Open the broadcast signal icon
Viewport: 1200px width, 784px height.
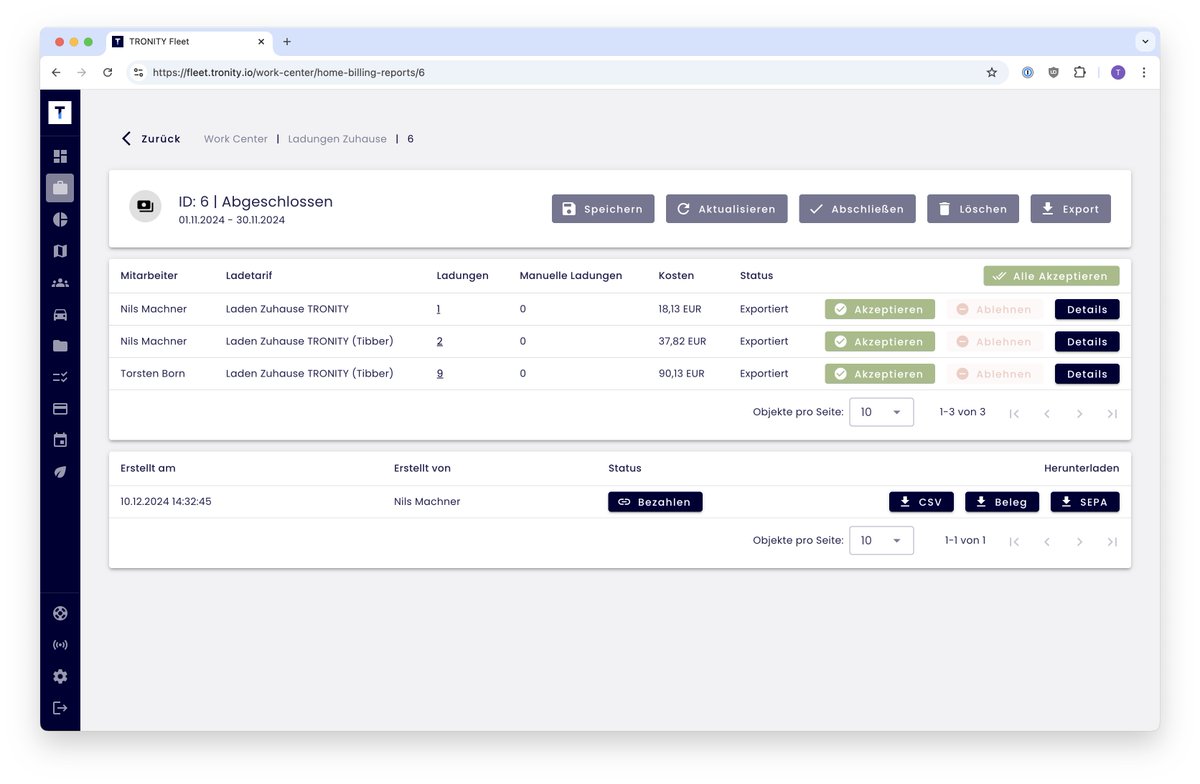[60, 645]
